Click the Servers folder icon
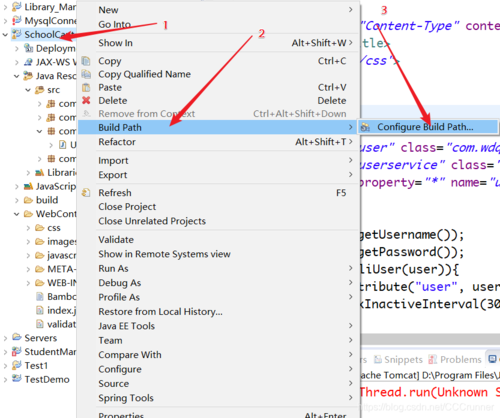This screenshot has height=418, width=500. pyautogui.click(x=17, y=337)
